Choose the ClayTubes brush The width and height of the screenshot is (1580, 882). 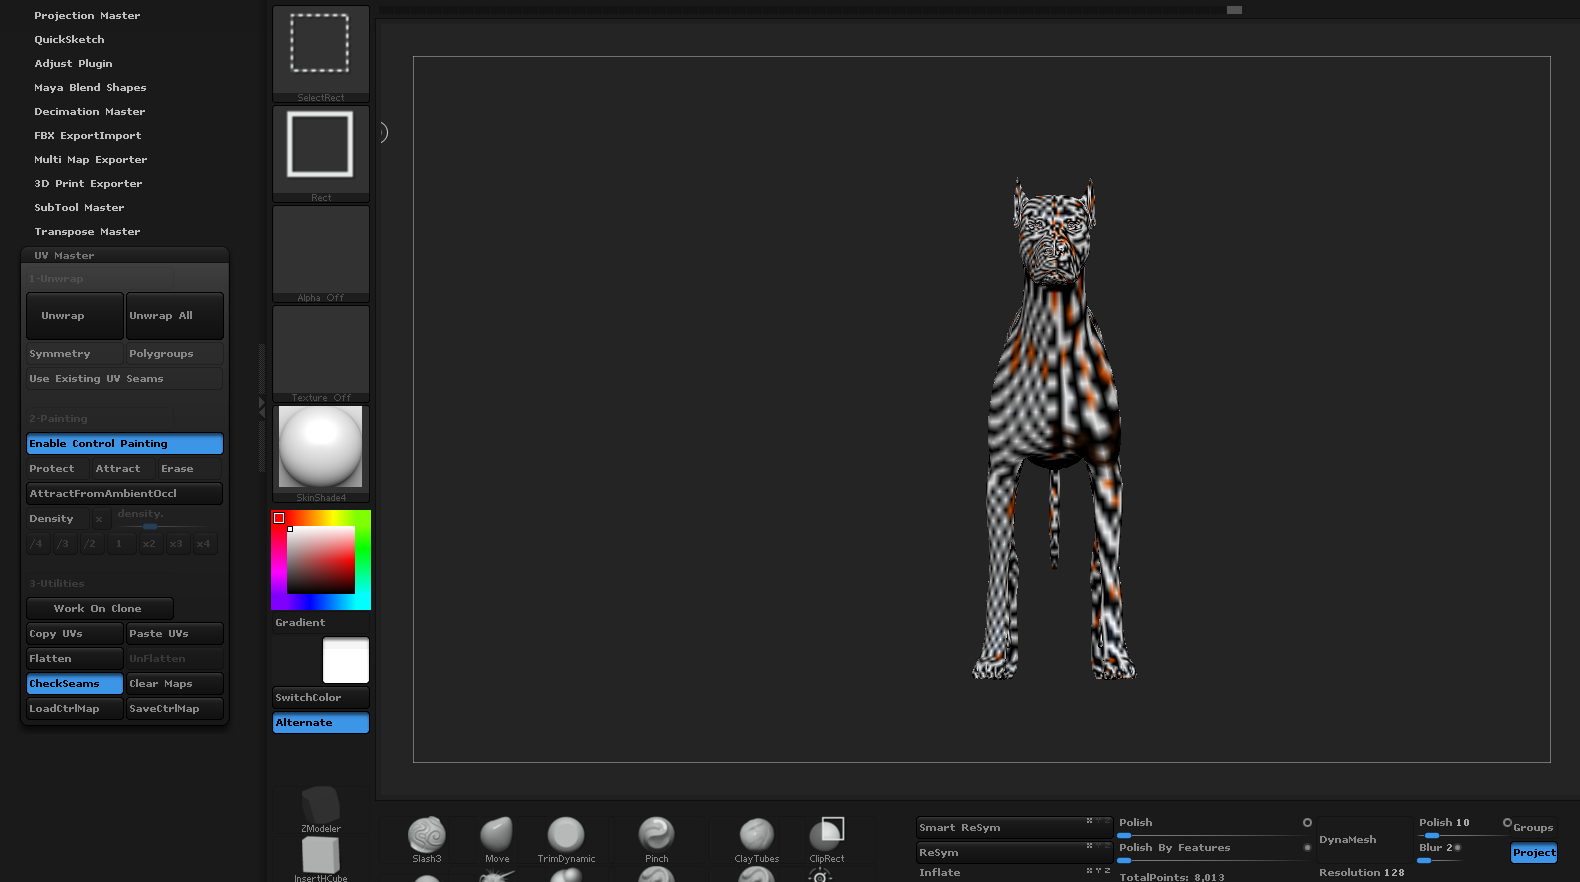(756, 836)
